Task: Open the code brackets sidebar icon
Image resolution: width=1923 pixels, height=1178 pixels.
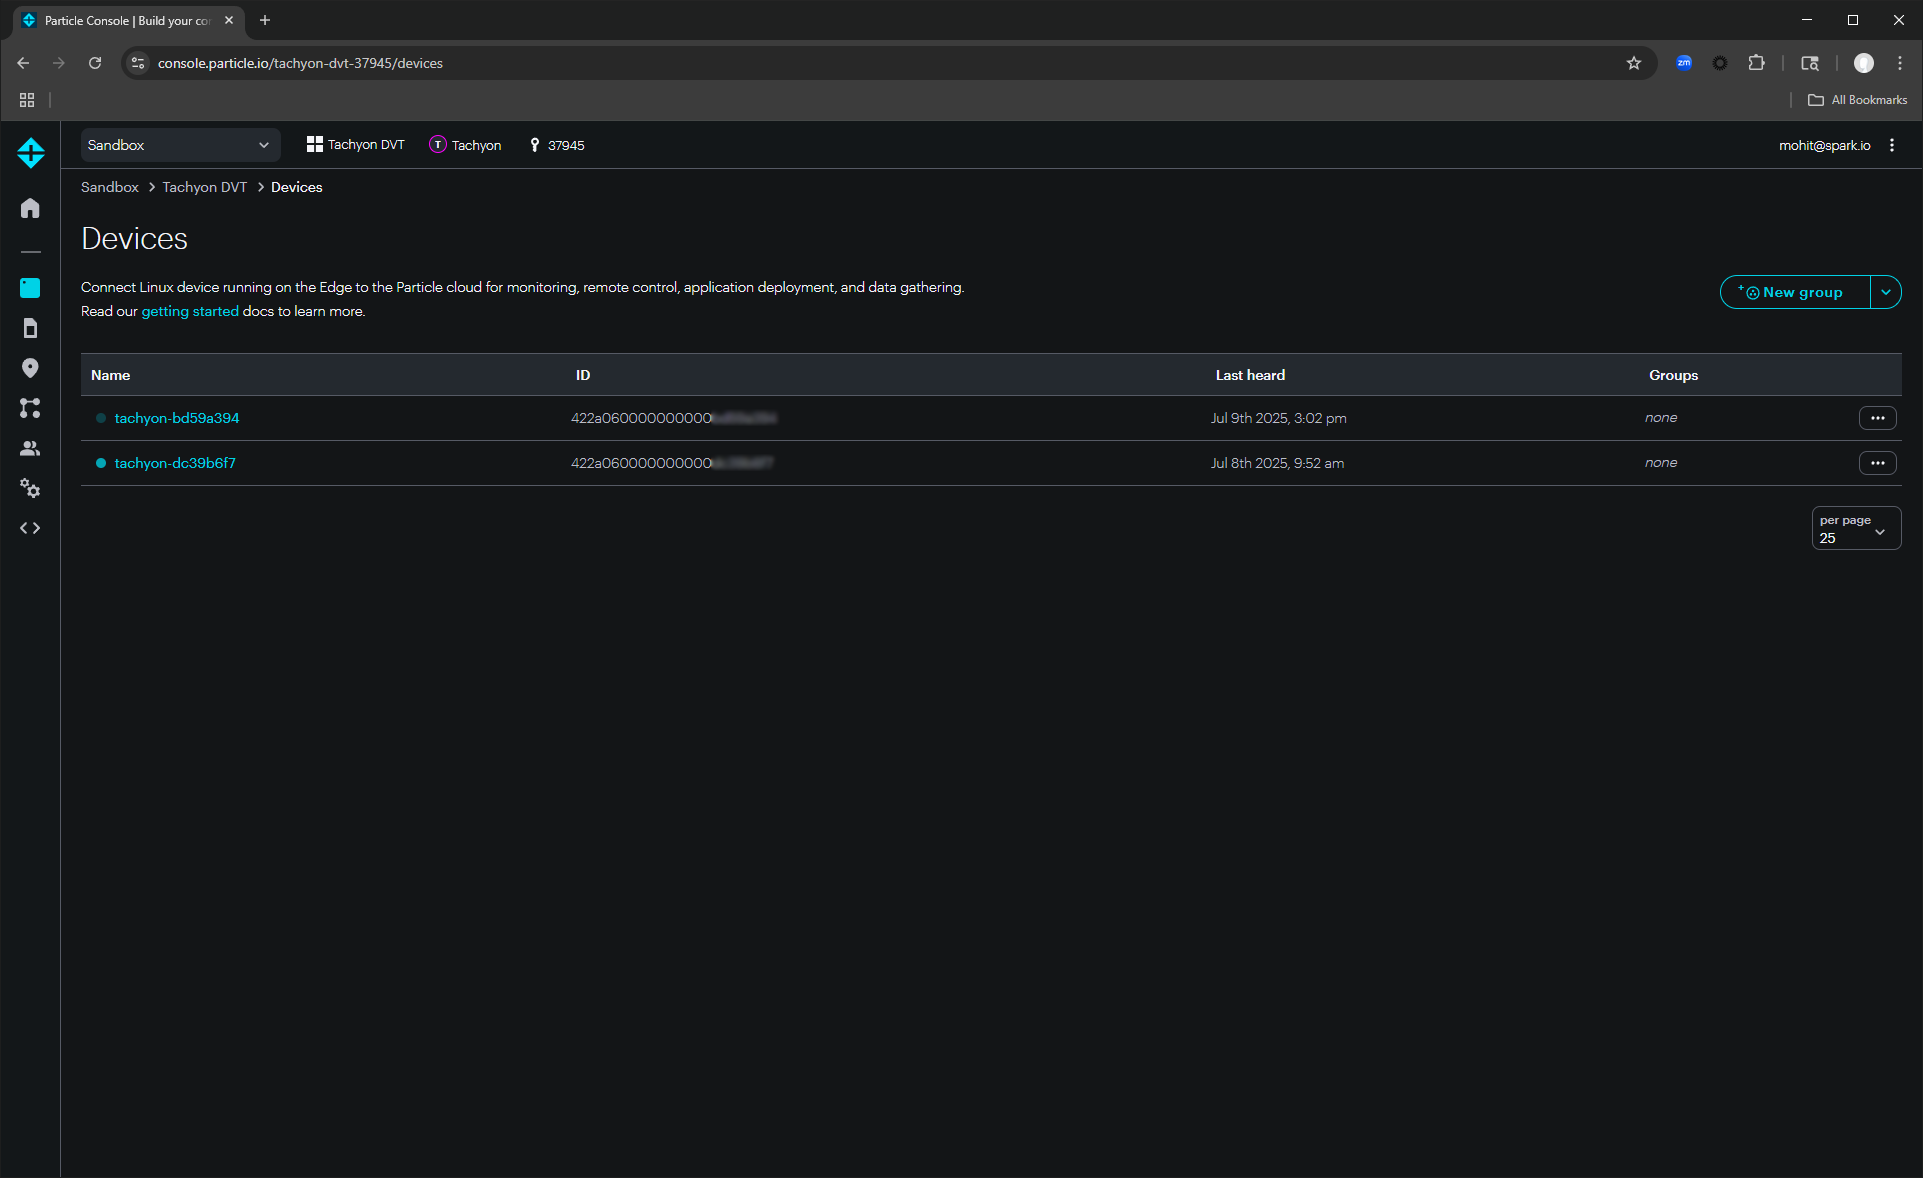Action: point(30,528)
